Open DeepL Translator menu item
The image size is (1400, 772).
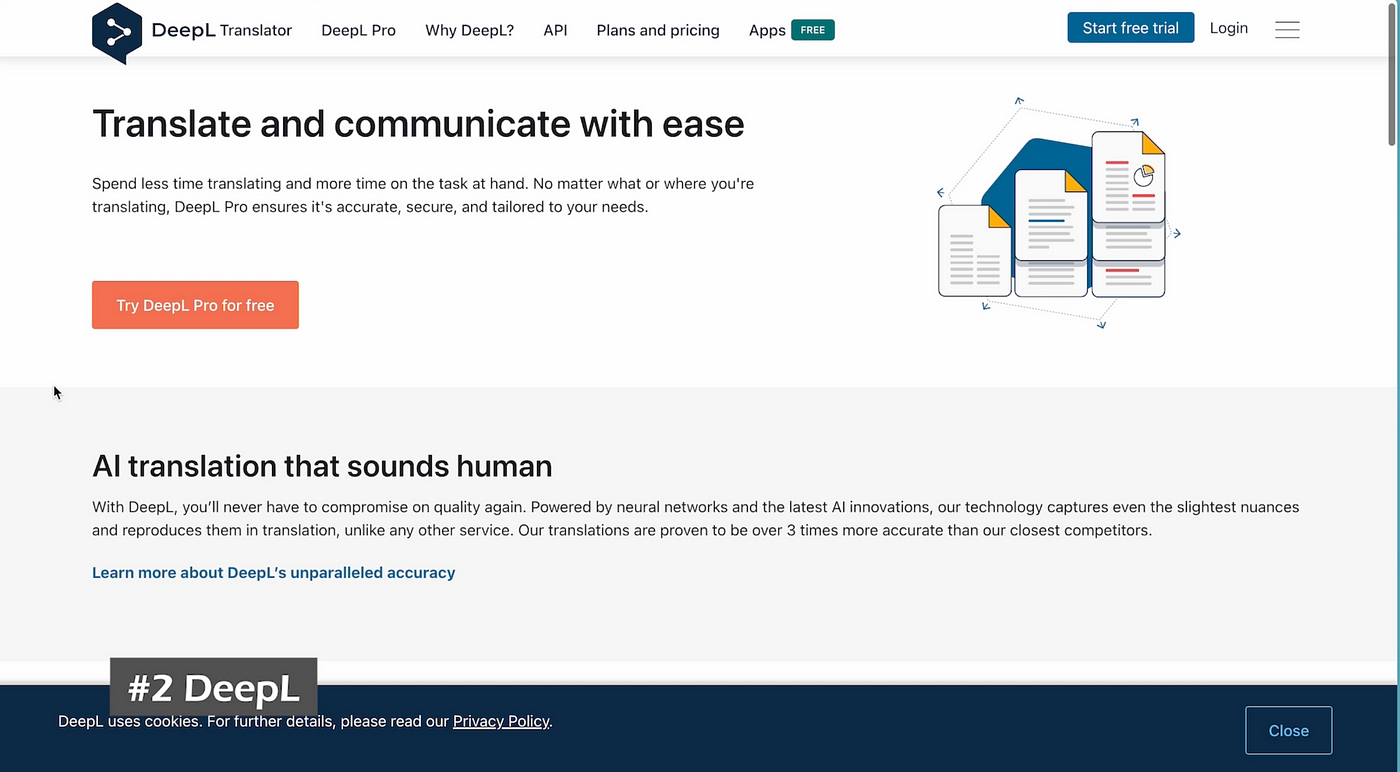click(222, 30)
